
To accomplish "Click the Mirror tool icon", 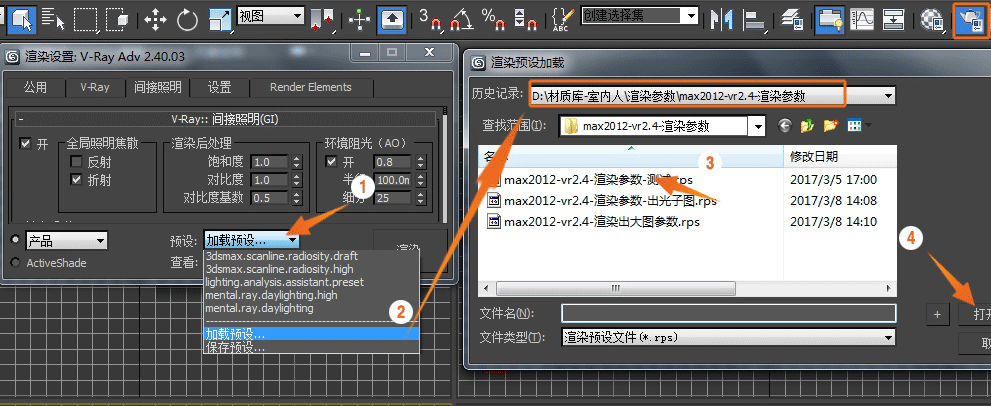I will [721, 20].
